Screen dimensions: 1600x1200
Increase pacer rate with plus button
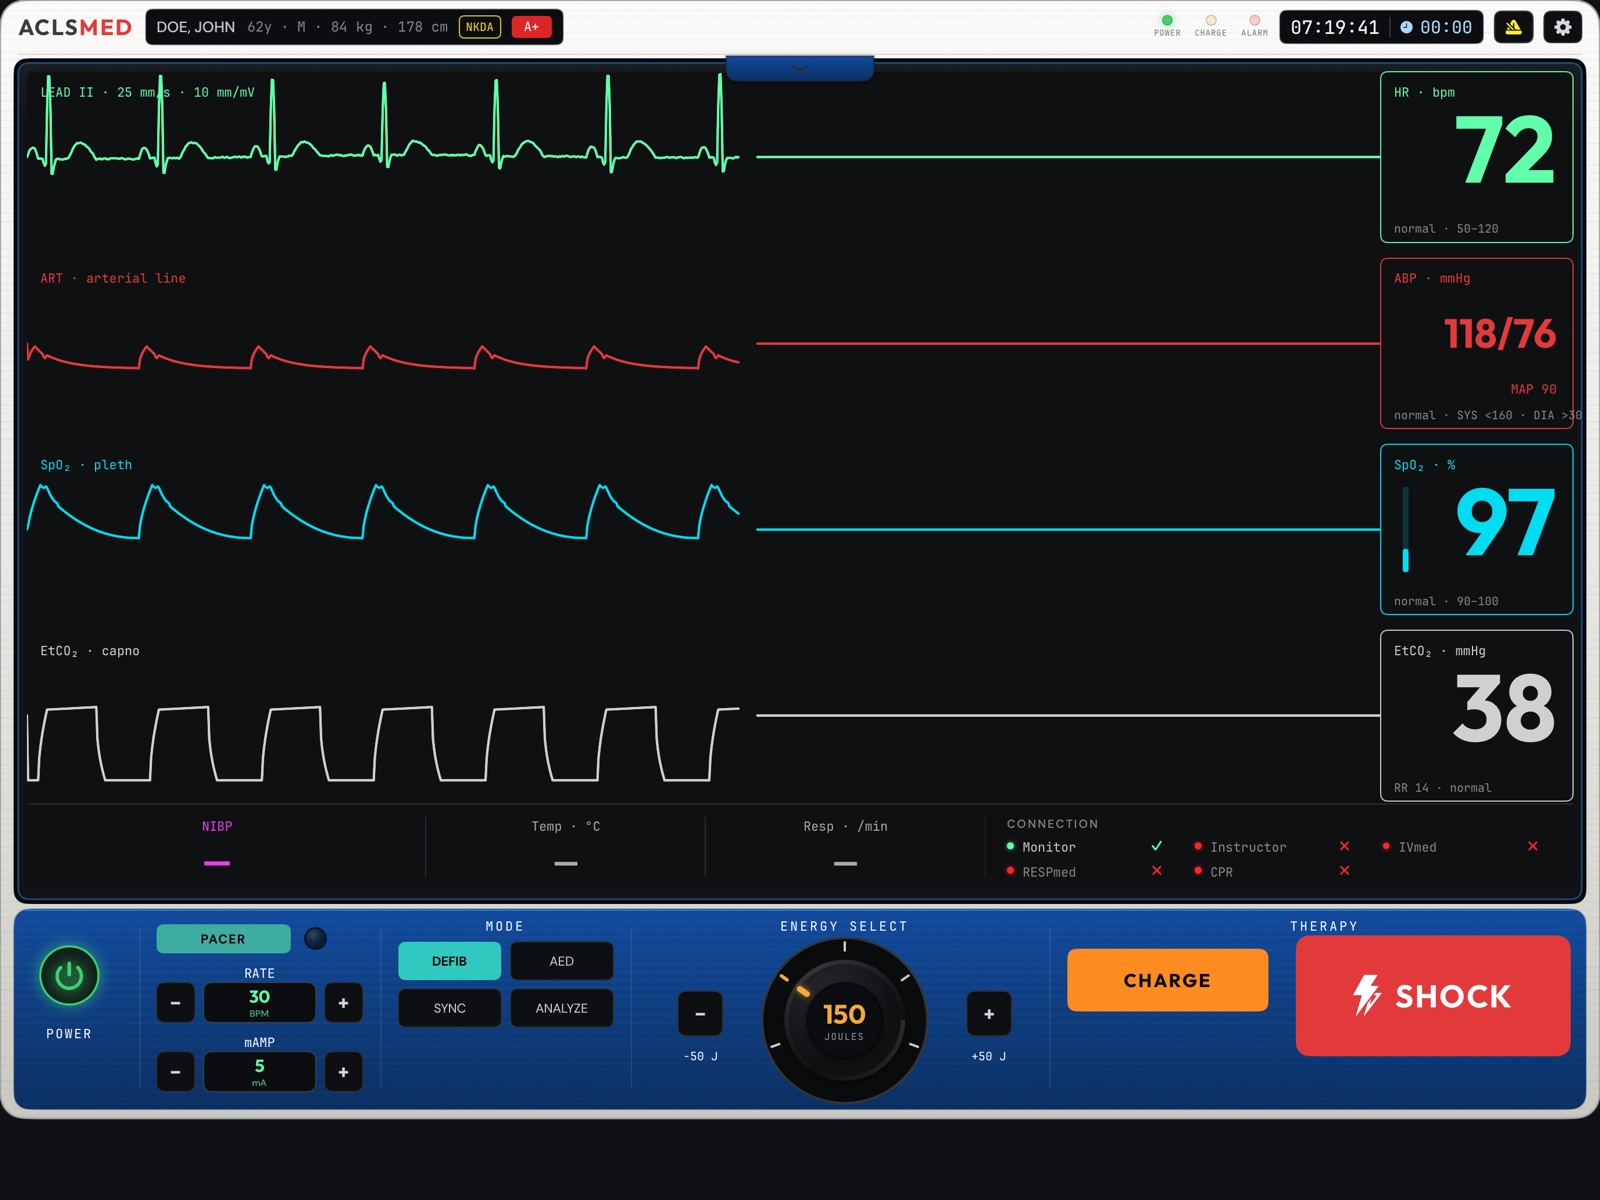pyautogui.click(x=343, y=1002)
